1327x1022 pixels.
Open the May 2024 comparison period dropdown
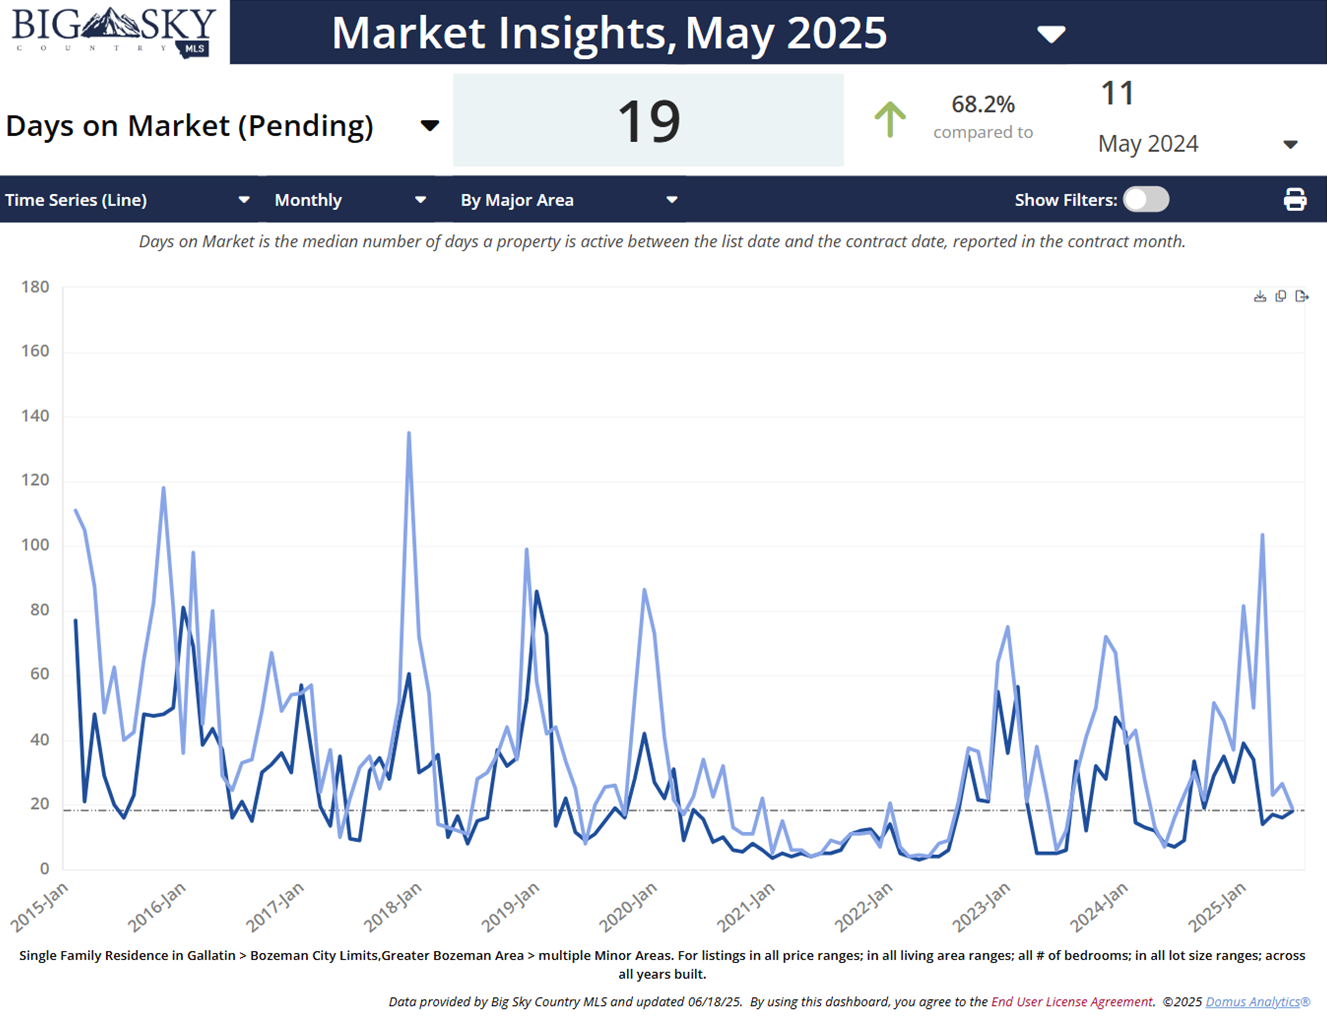click(x=1290, y=145)
